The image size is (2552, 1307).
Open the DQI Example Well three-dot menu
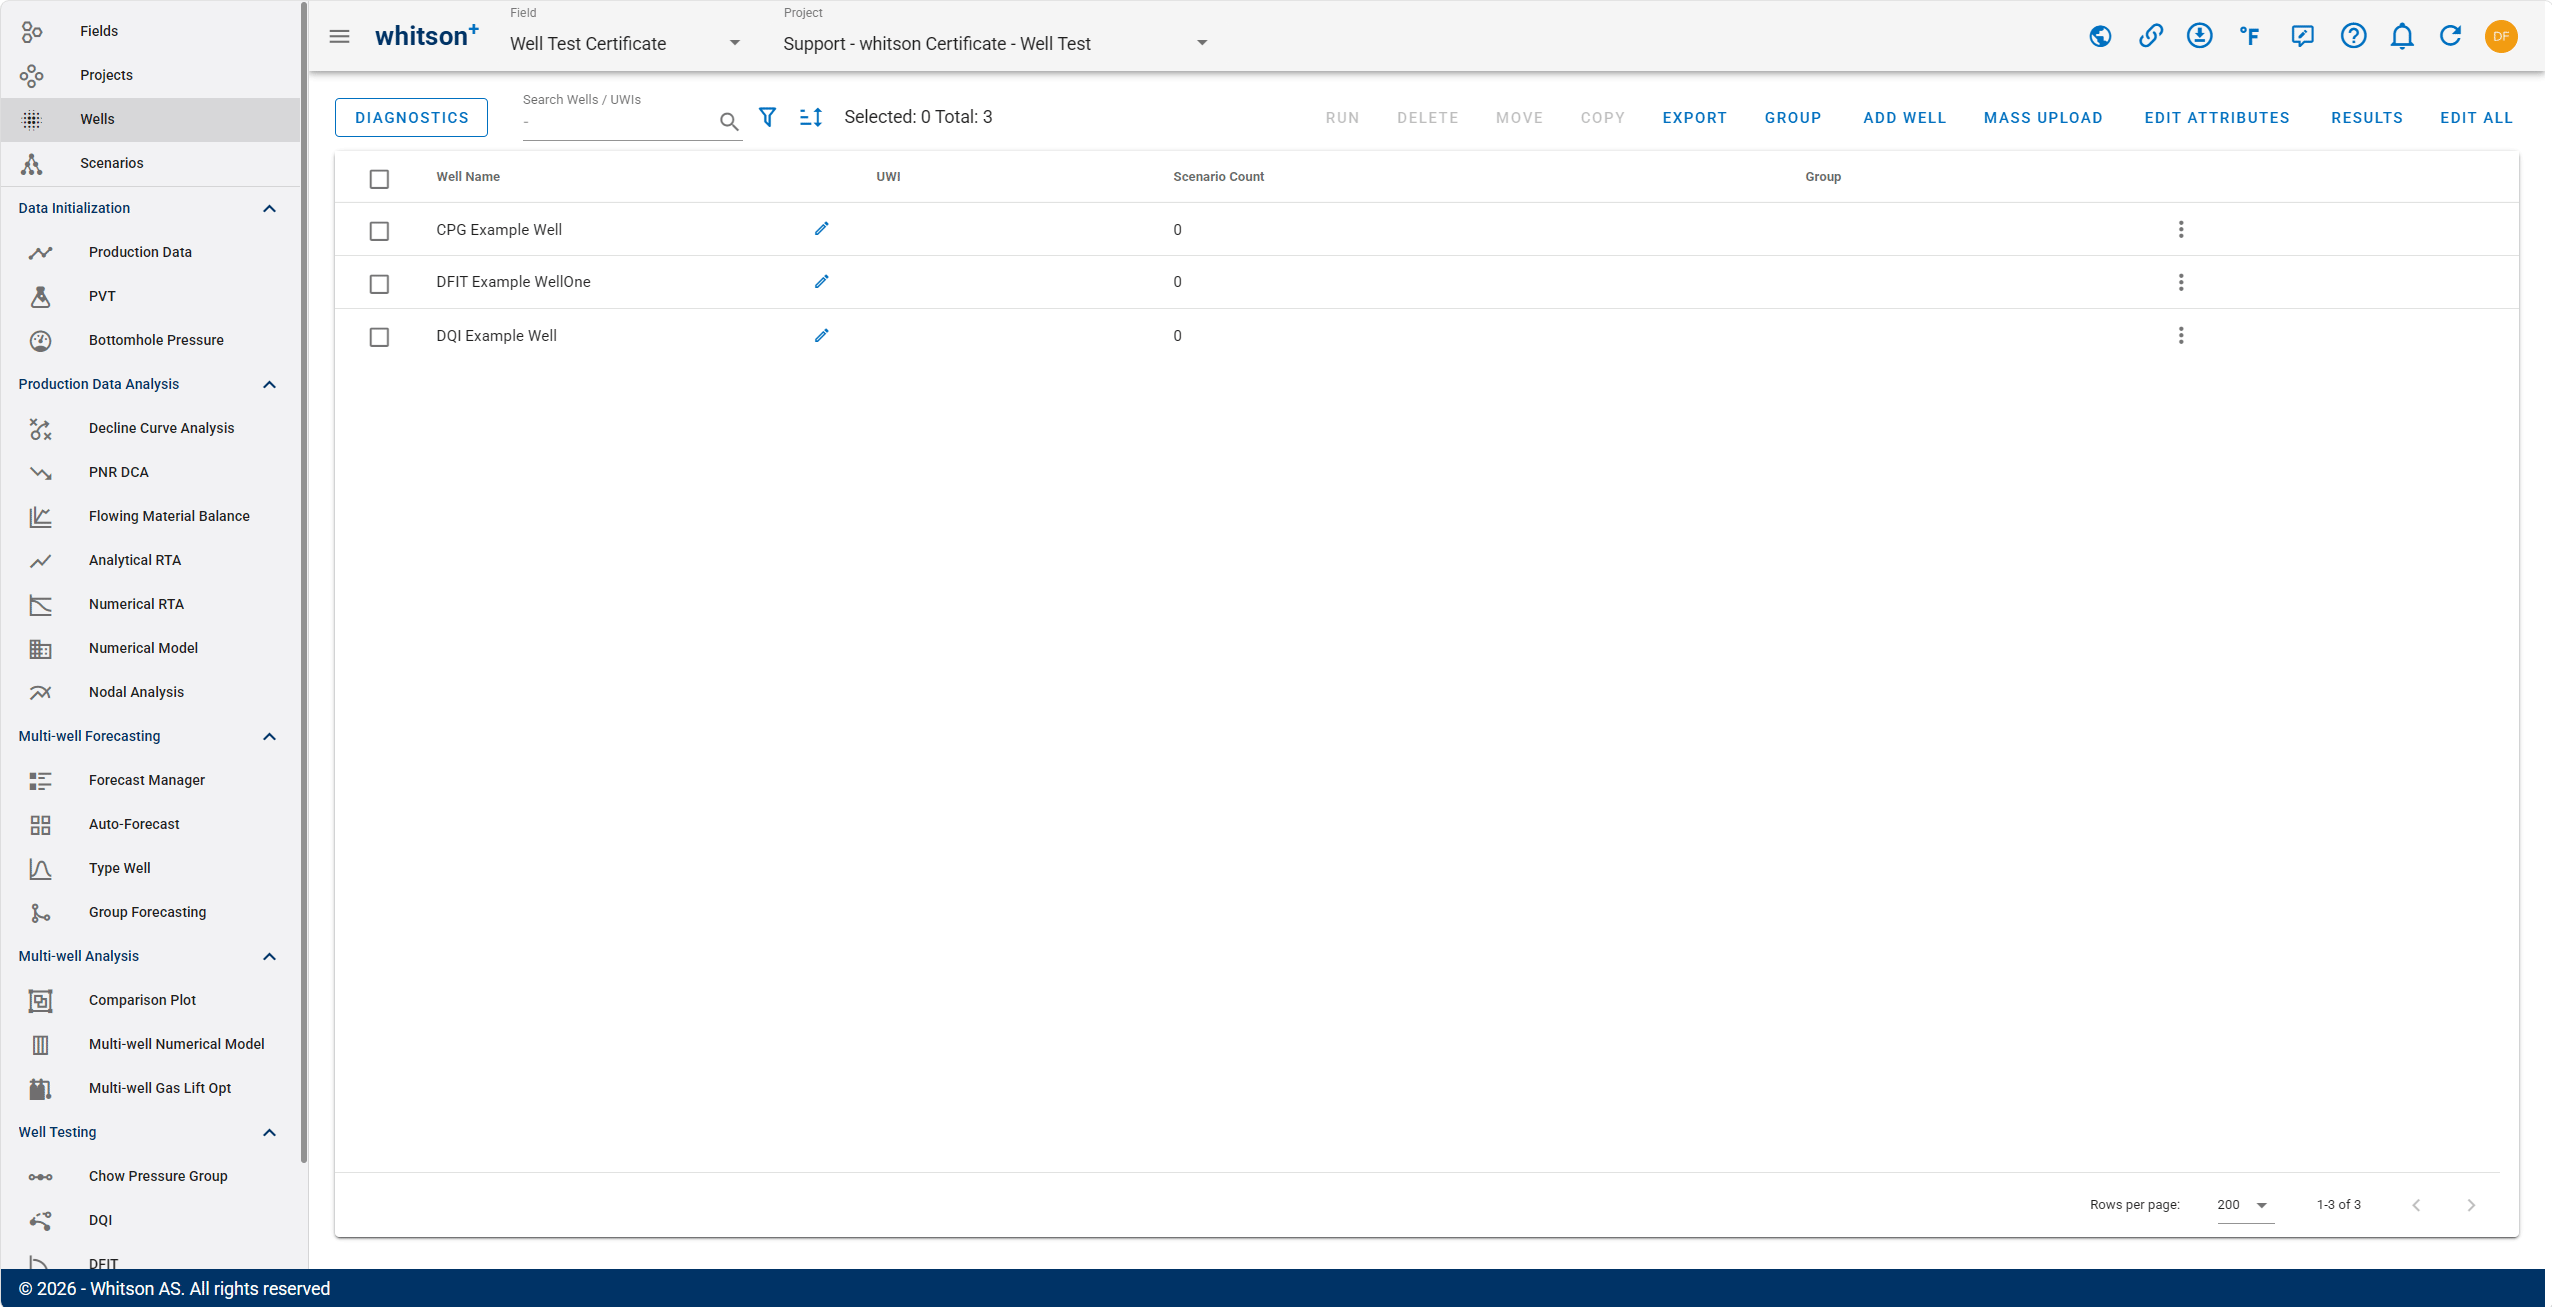pos(2181,336)
